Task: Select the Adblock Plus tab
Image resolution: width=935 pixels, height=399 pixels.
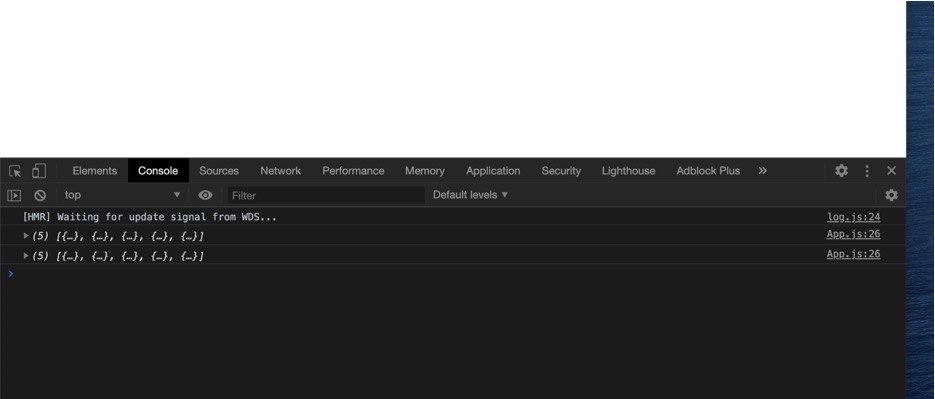Action: (x=708, y=171)
